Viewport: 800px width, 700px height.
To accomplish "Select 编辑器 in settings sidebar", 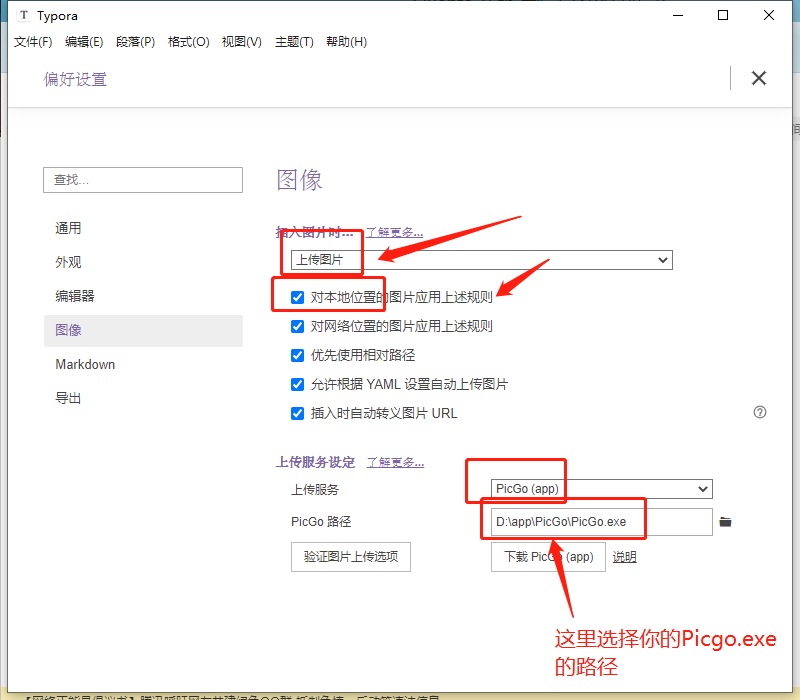I will point(143,296).
